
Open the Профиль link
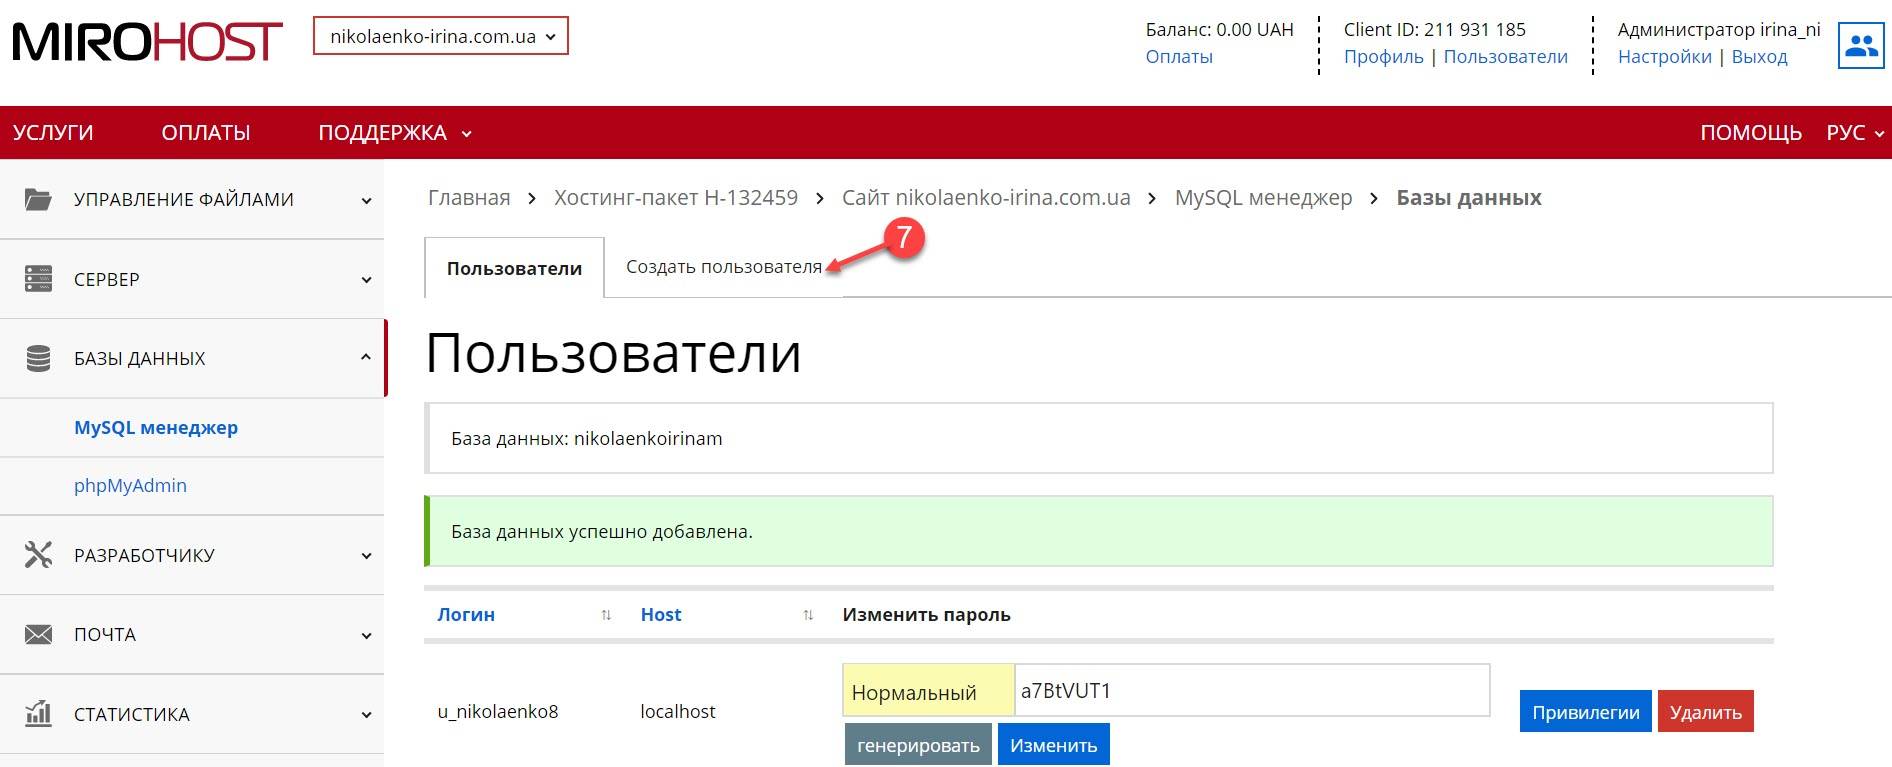tap(1383, 57)
